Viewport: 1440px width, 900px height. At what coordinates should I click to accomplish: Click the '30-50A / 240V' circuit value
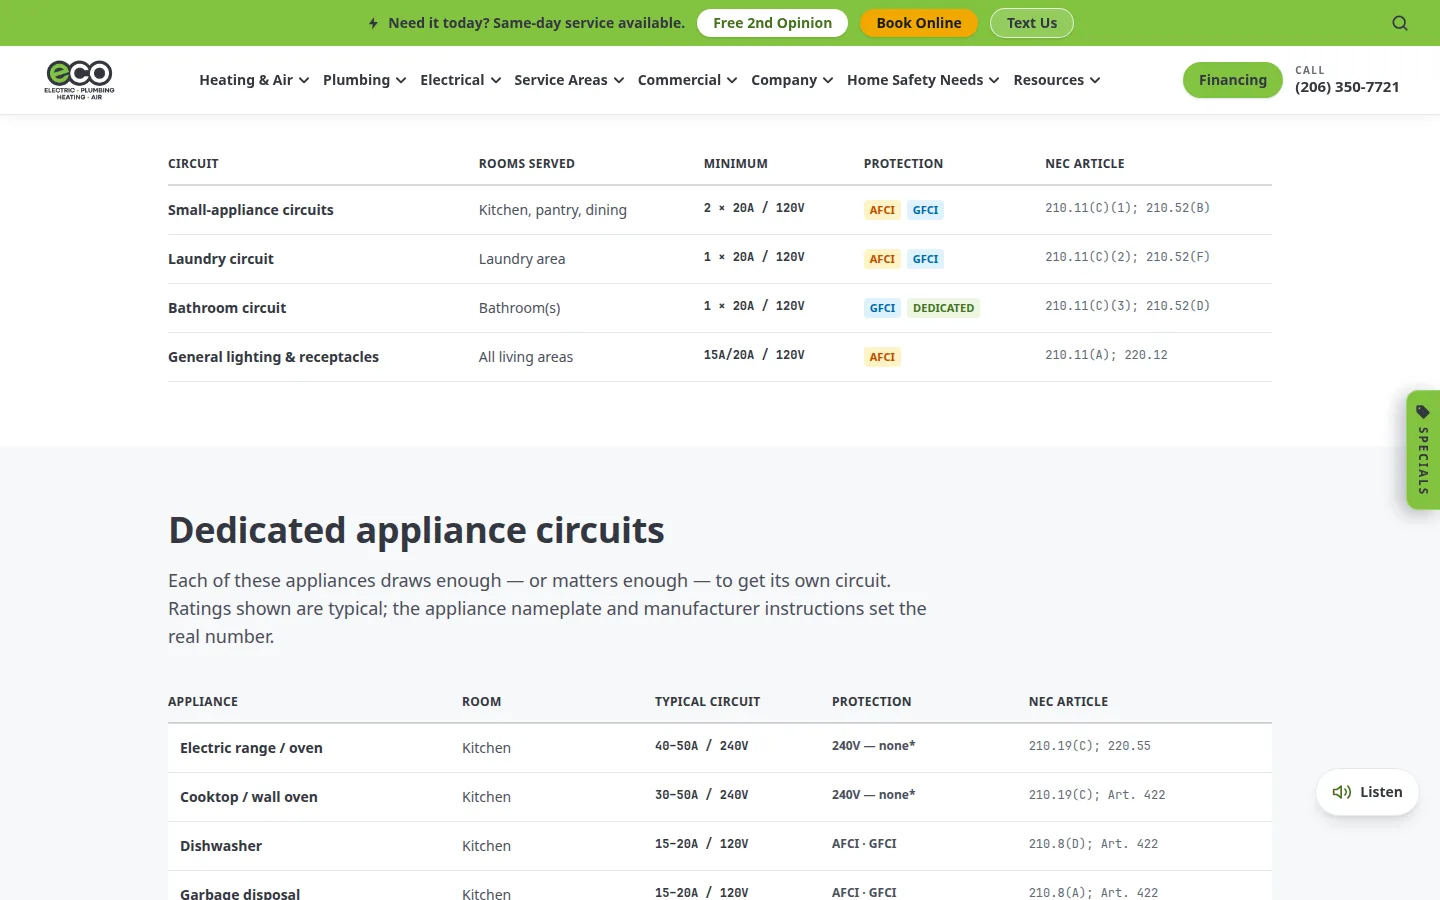(702, 795)
